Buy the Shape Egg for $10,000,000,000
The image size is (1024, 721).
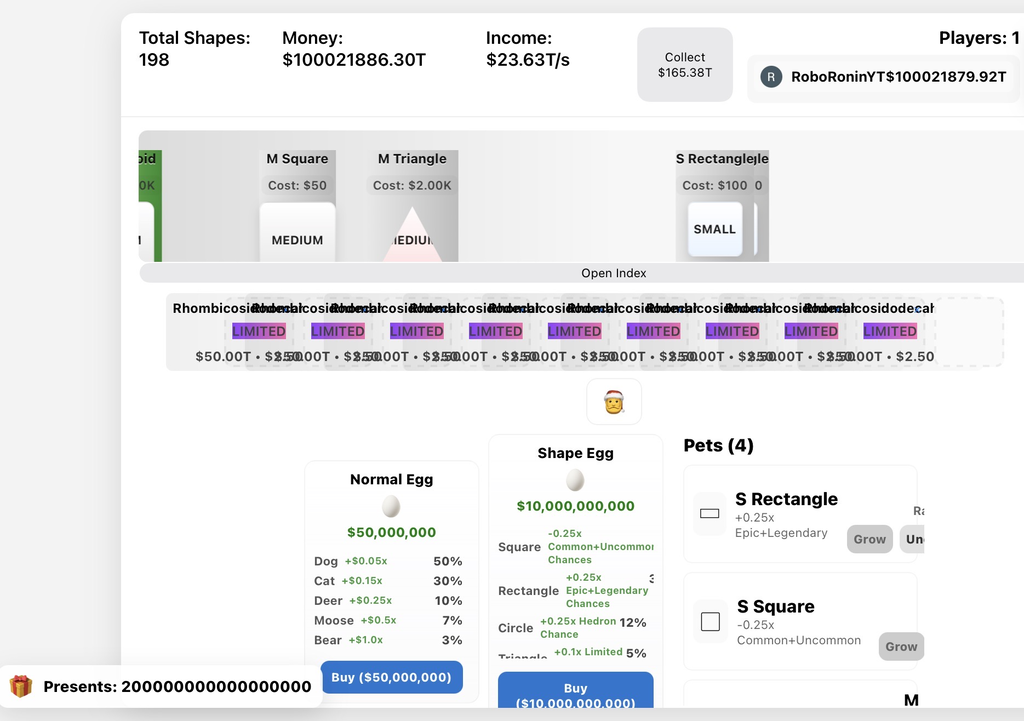(575, 691)
